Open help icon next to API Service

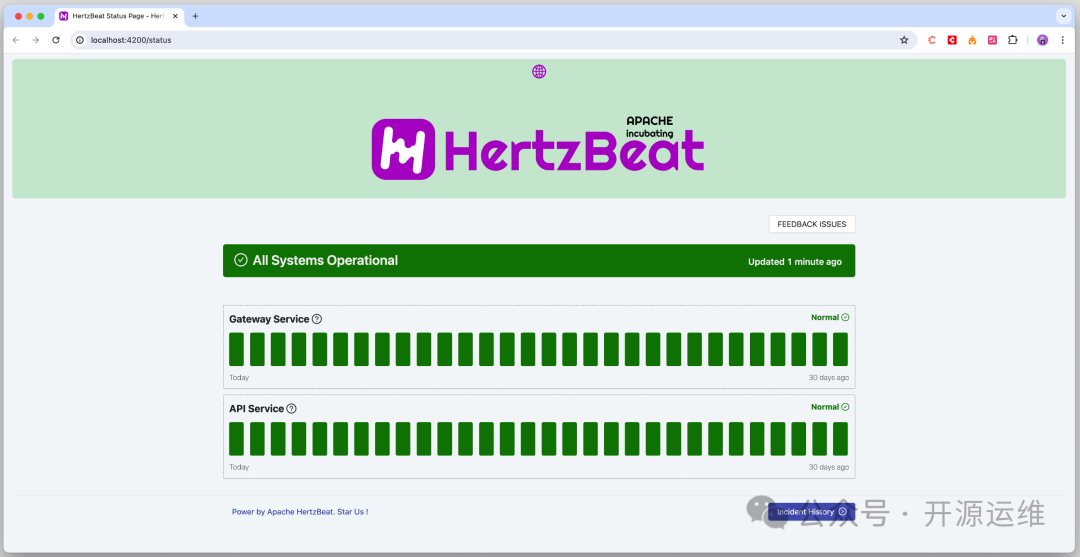coord(291,408)
